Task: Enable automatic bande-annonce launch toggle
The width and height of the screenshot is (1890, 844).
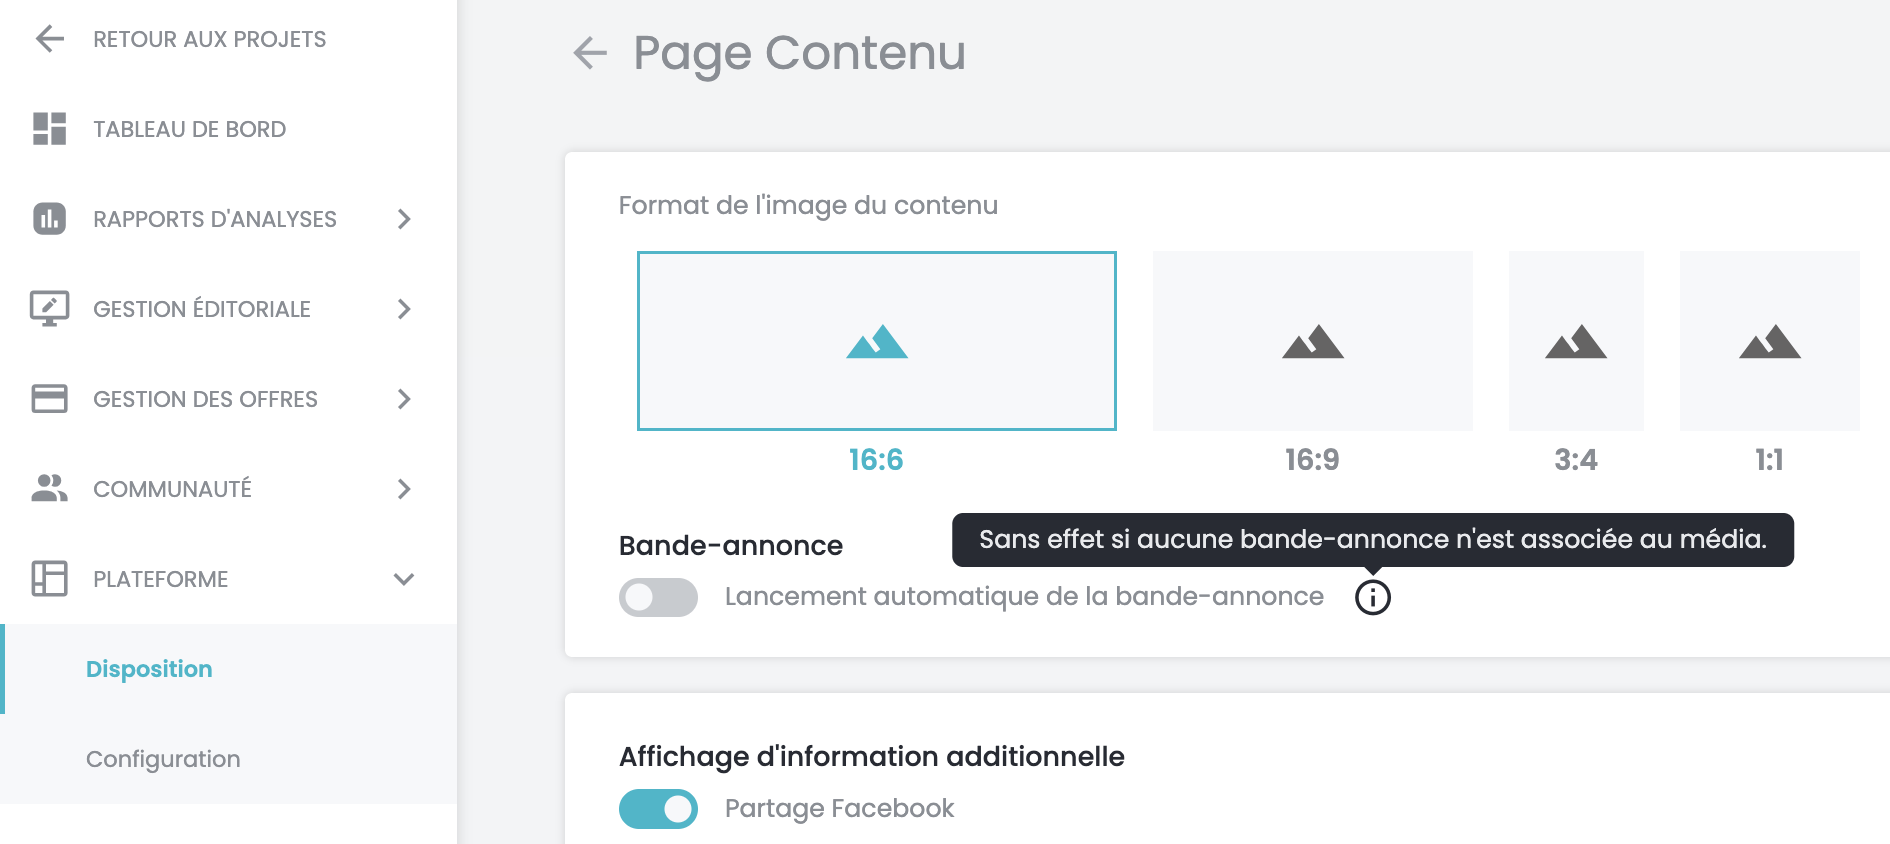Action: point(658,597)
